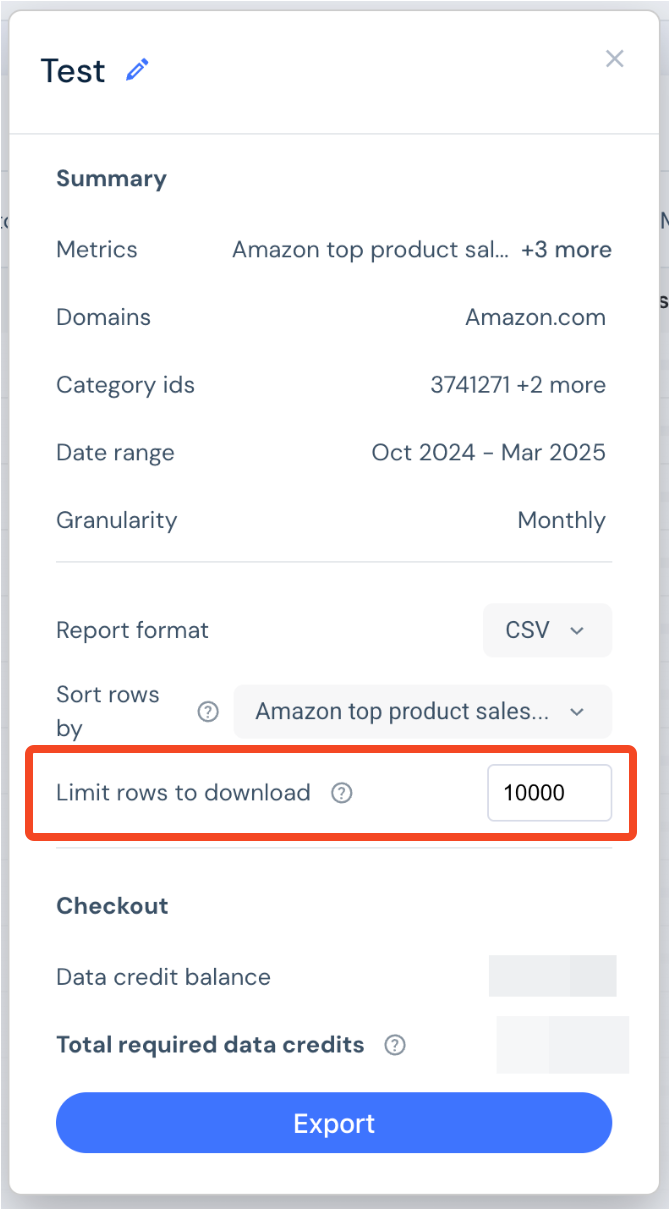Viewport: 670px width, 1212px height.
Task: Click the row limit field showing 10000
Action: click(549, 793)
